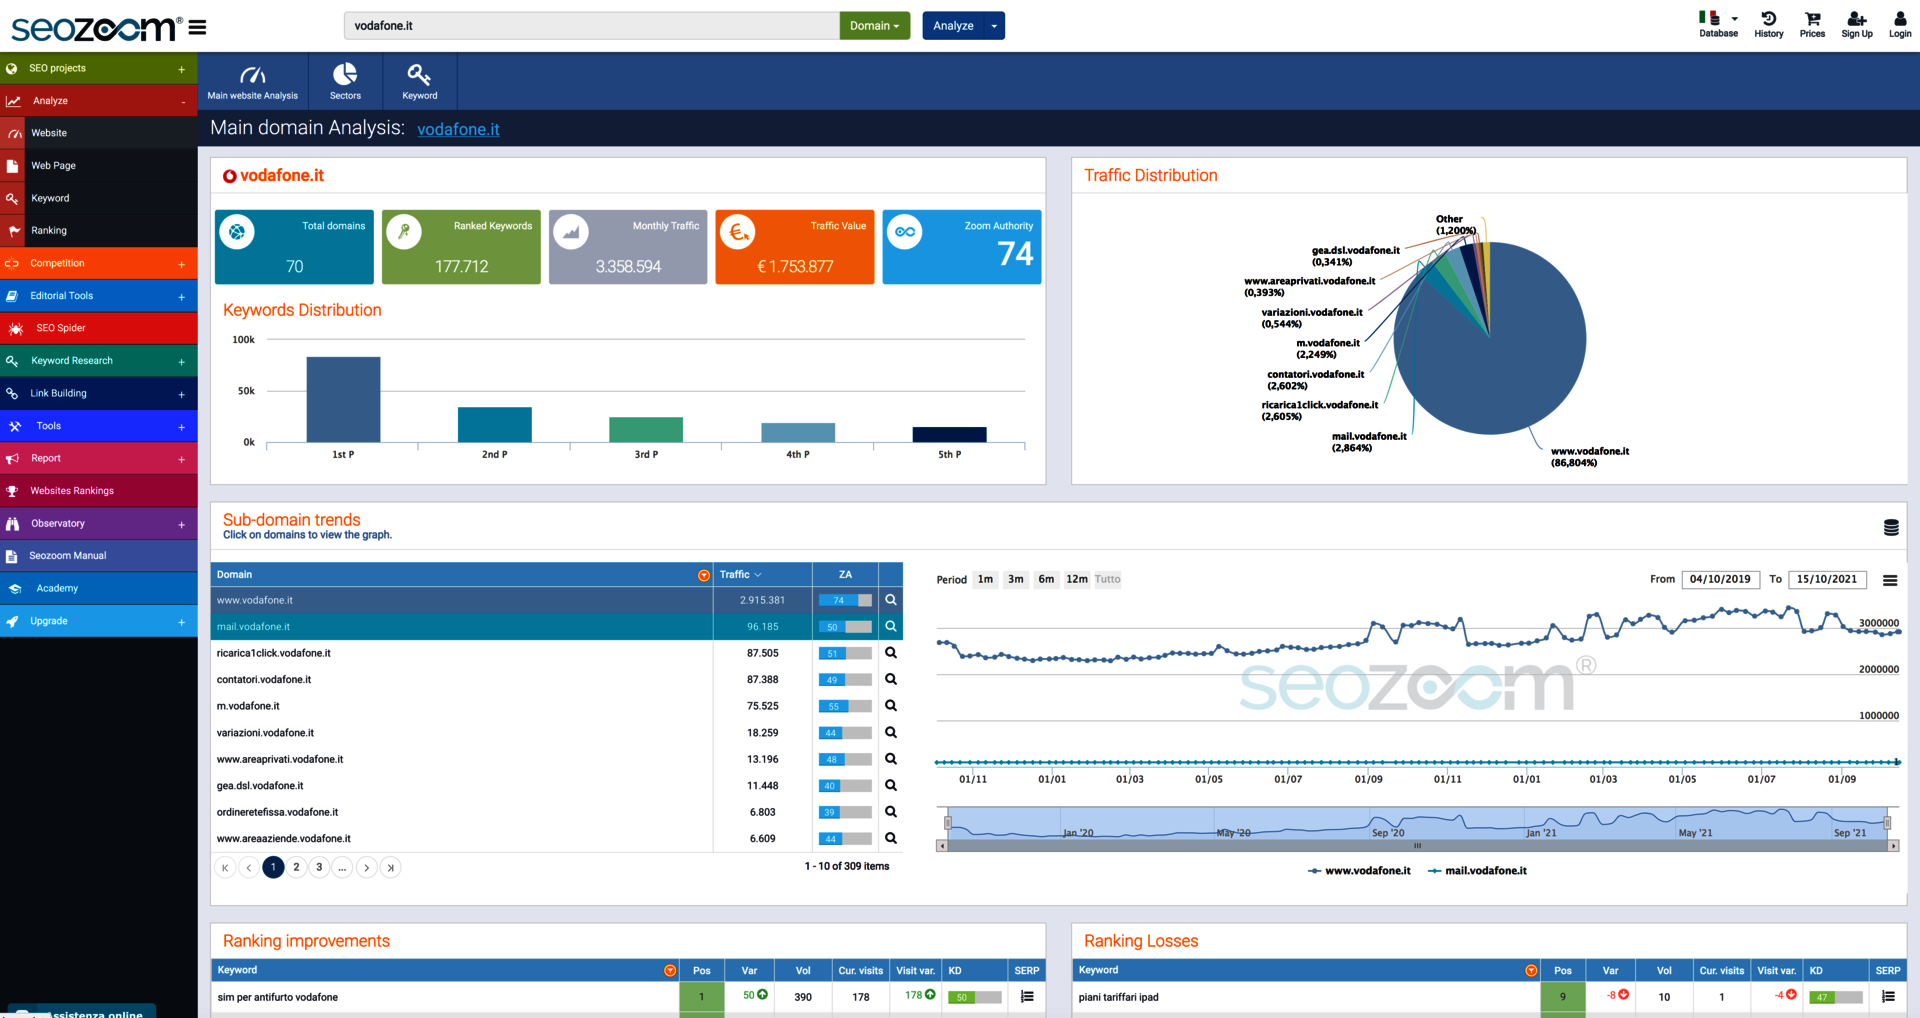The image size is (1920, 1018).
Task: Toggle www.vodafone.it series in chart legend
Action: (x=1359, y=871)
